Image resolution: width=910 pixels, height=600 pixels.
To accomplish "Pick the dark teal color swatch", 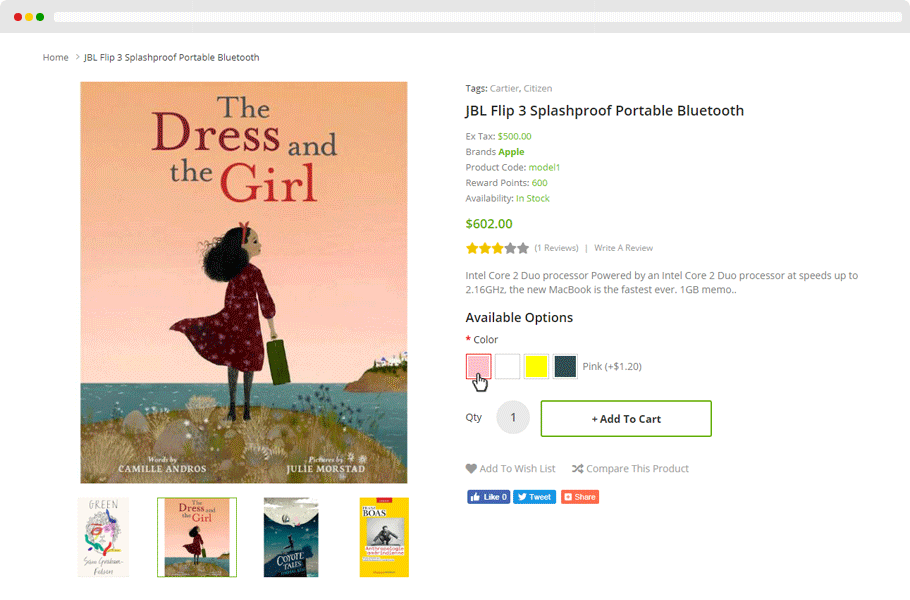I will pyautogui.click(x=565, y=366).
